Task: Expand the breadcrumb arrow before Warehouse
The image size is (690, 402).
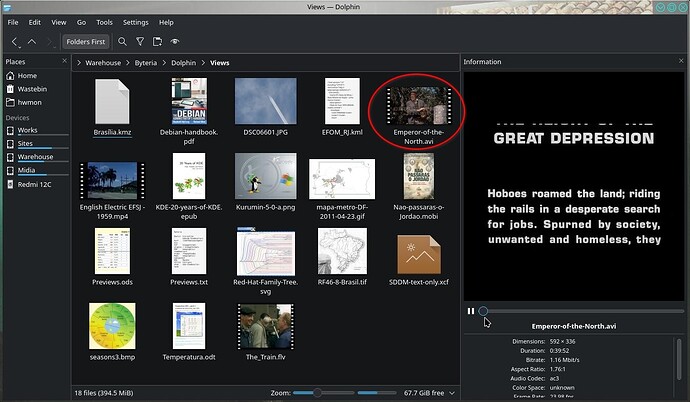Action: 79,63
